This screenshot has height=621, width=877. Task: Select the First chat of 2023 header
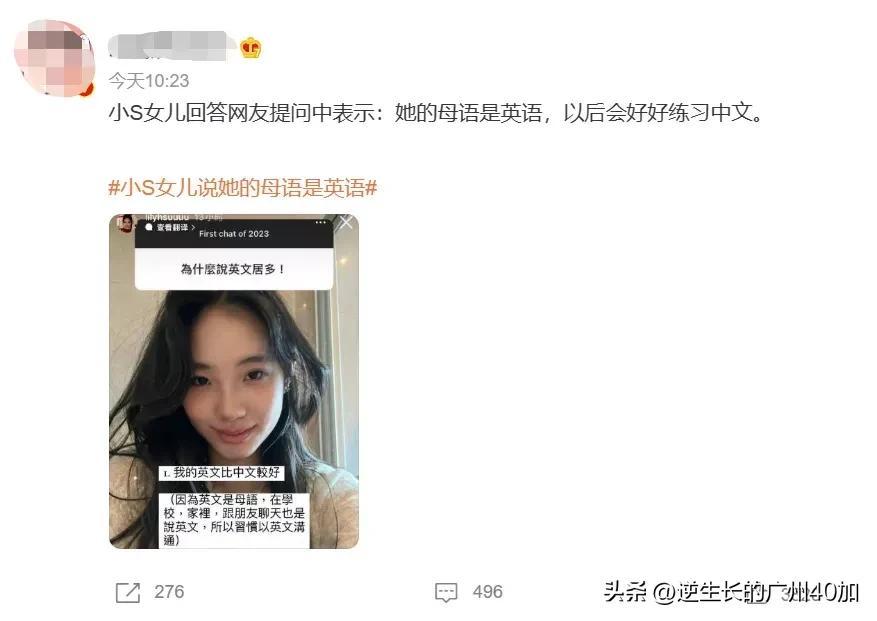234,233
